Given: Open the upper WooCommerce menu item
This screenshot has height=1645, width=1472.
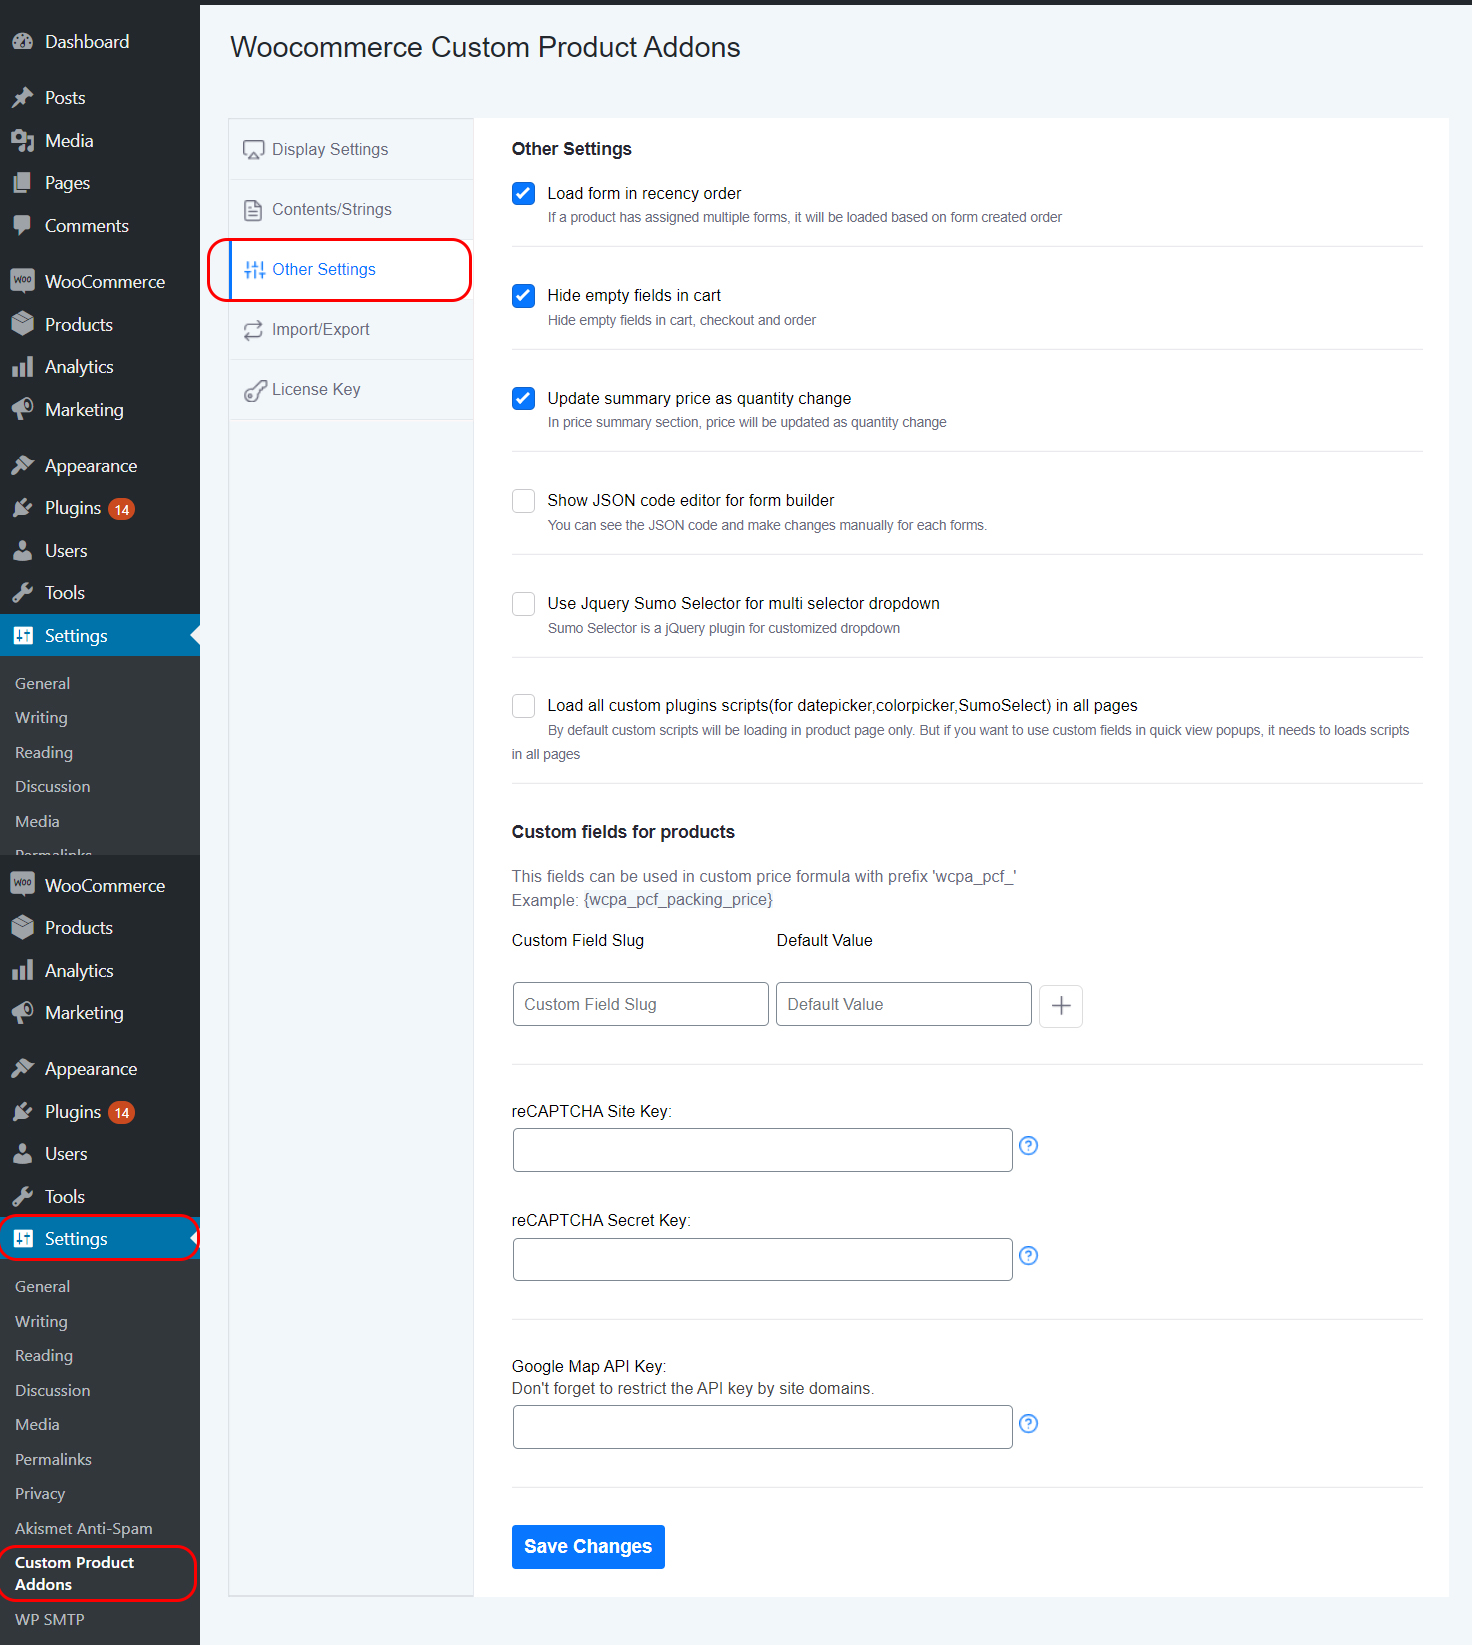Looking at the screenshot, I should (x=100, y=282).
